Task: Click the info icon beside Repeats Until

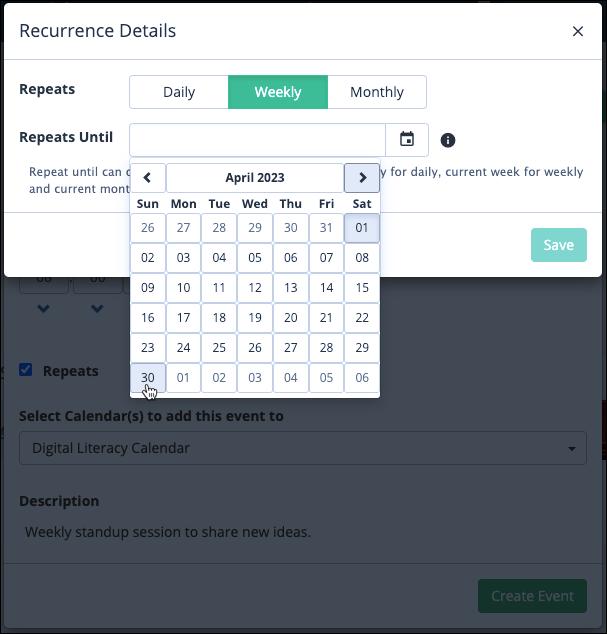Action: click(448, 140)
